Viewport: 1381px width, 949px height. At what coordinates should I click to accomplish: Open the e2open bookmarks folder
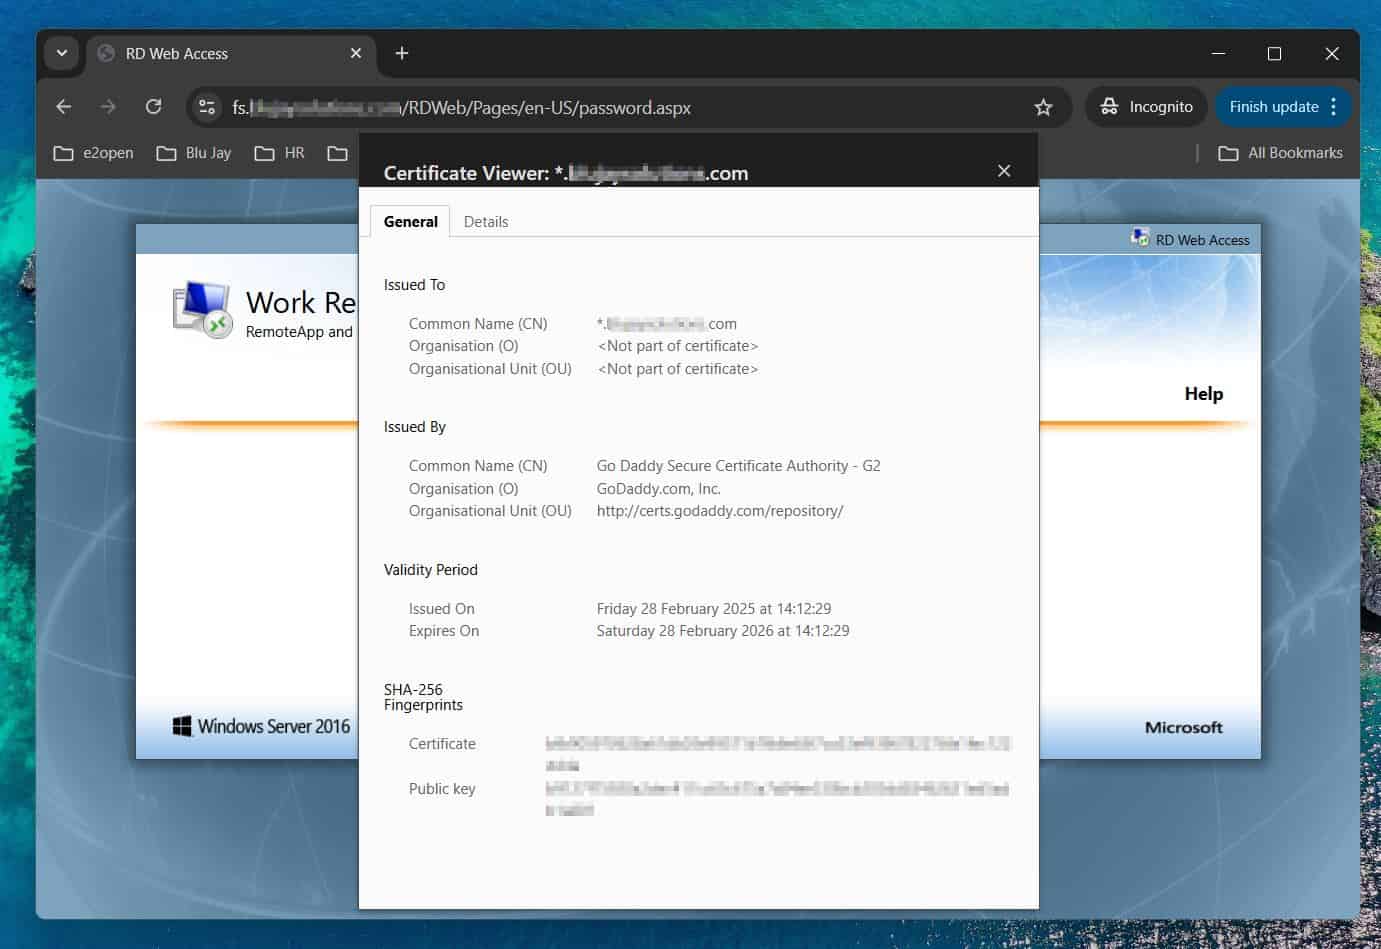(x=94, y=153)
